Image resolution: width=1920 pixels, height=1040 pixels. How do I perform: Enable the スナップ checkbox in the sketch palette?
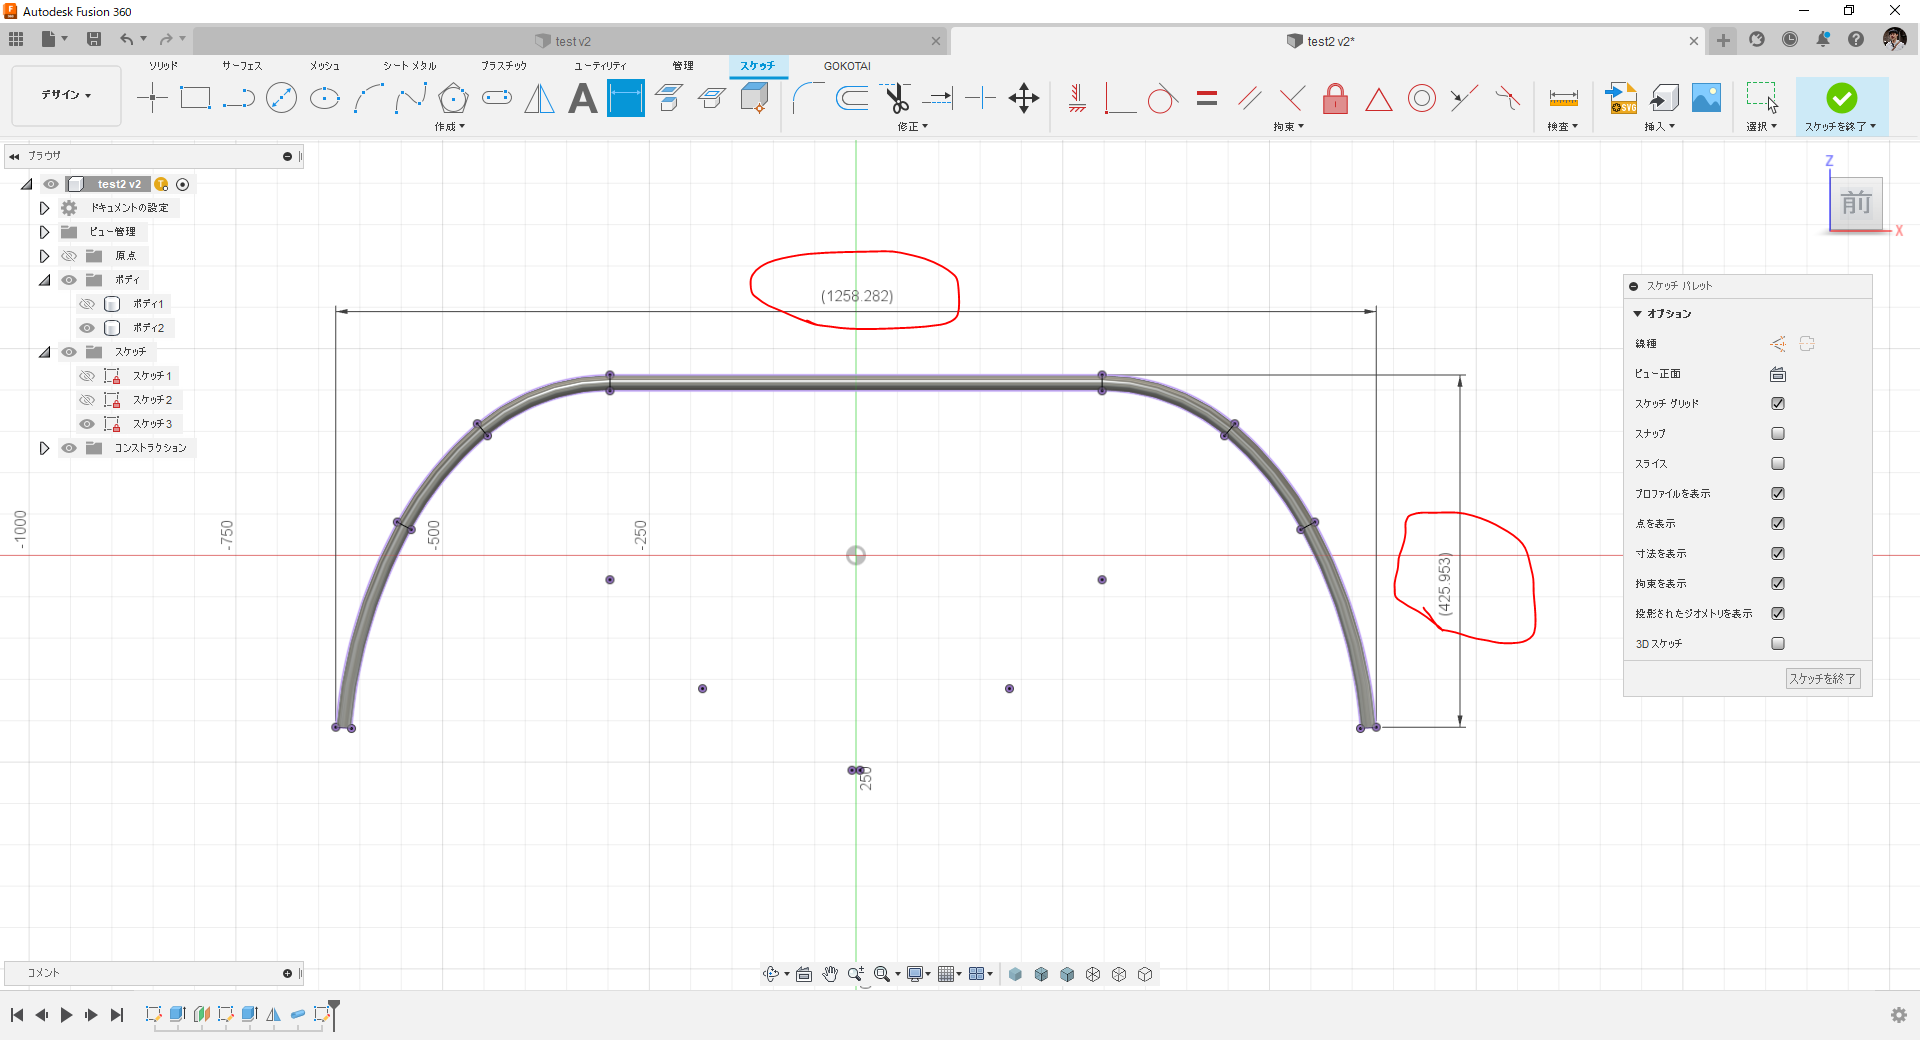tap(1778, 433)
